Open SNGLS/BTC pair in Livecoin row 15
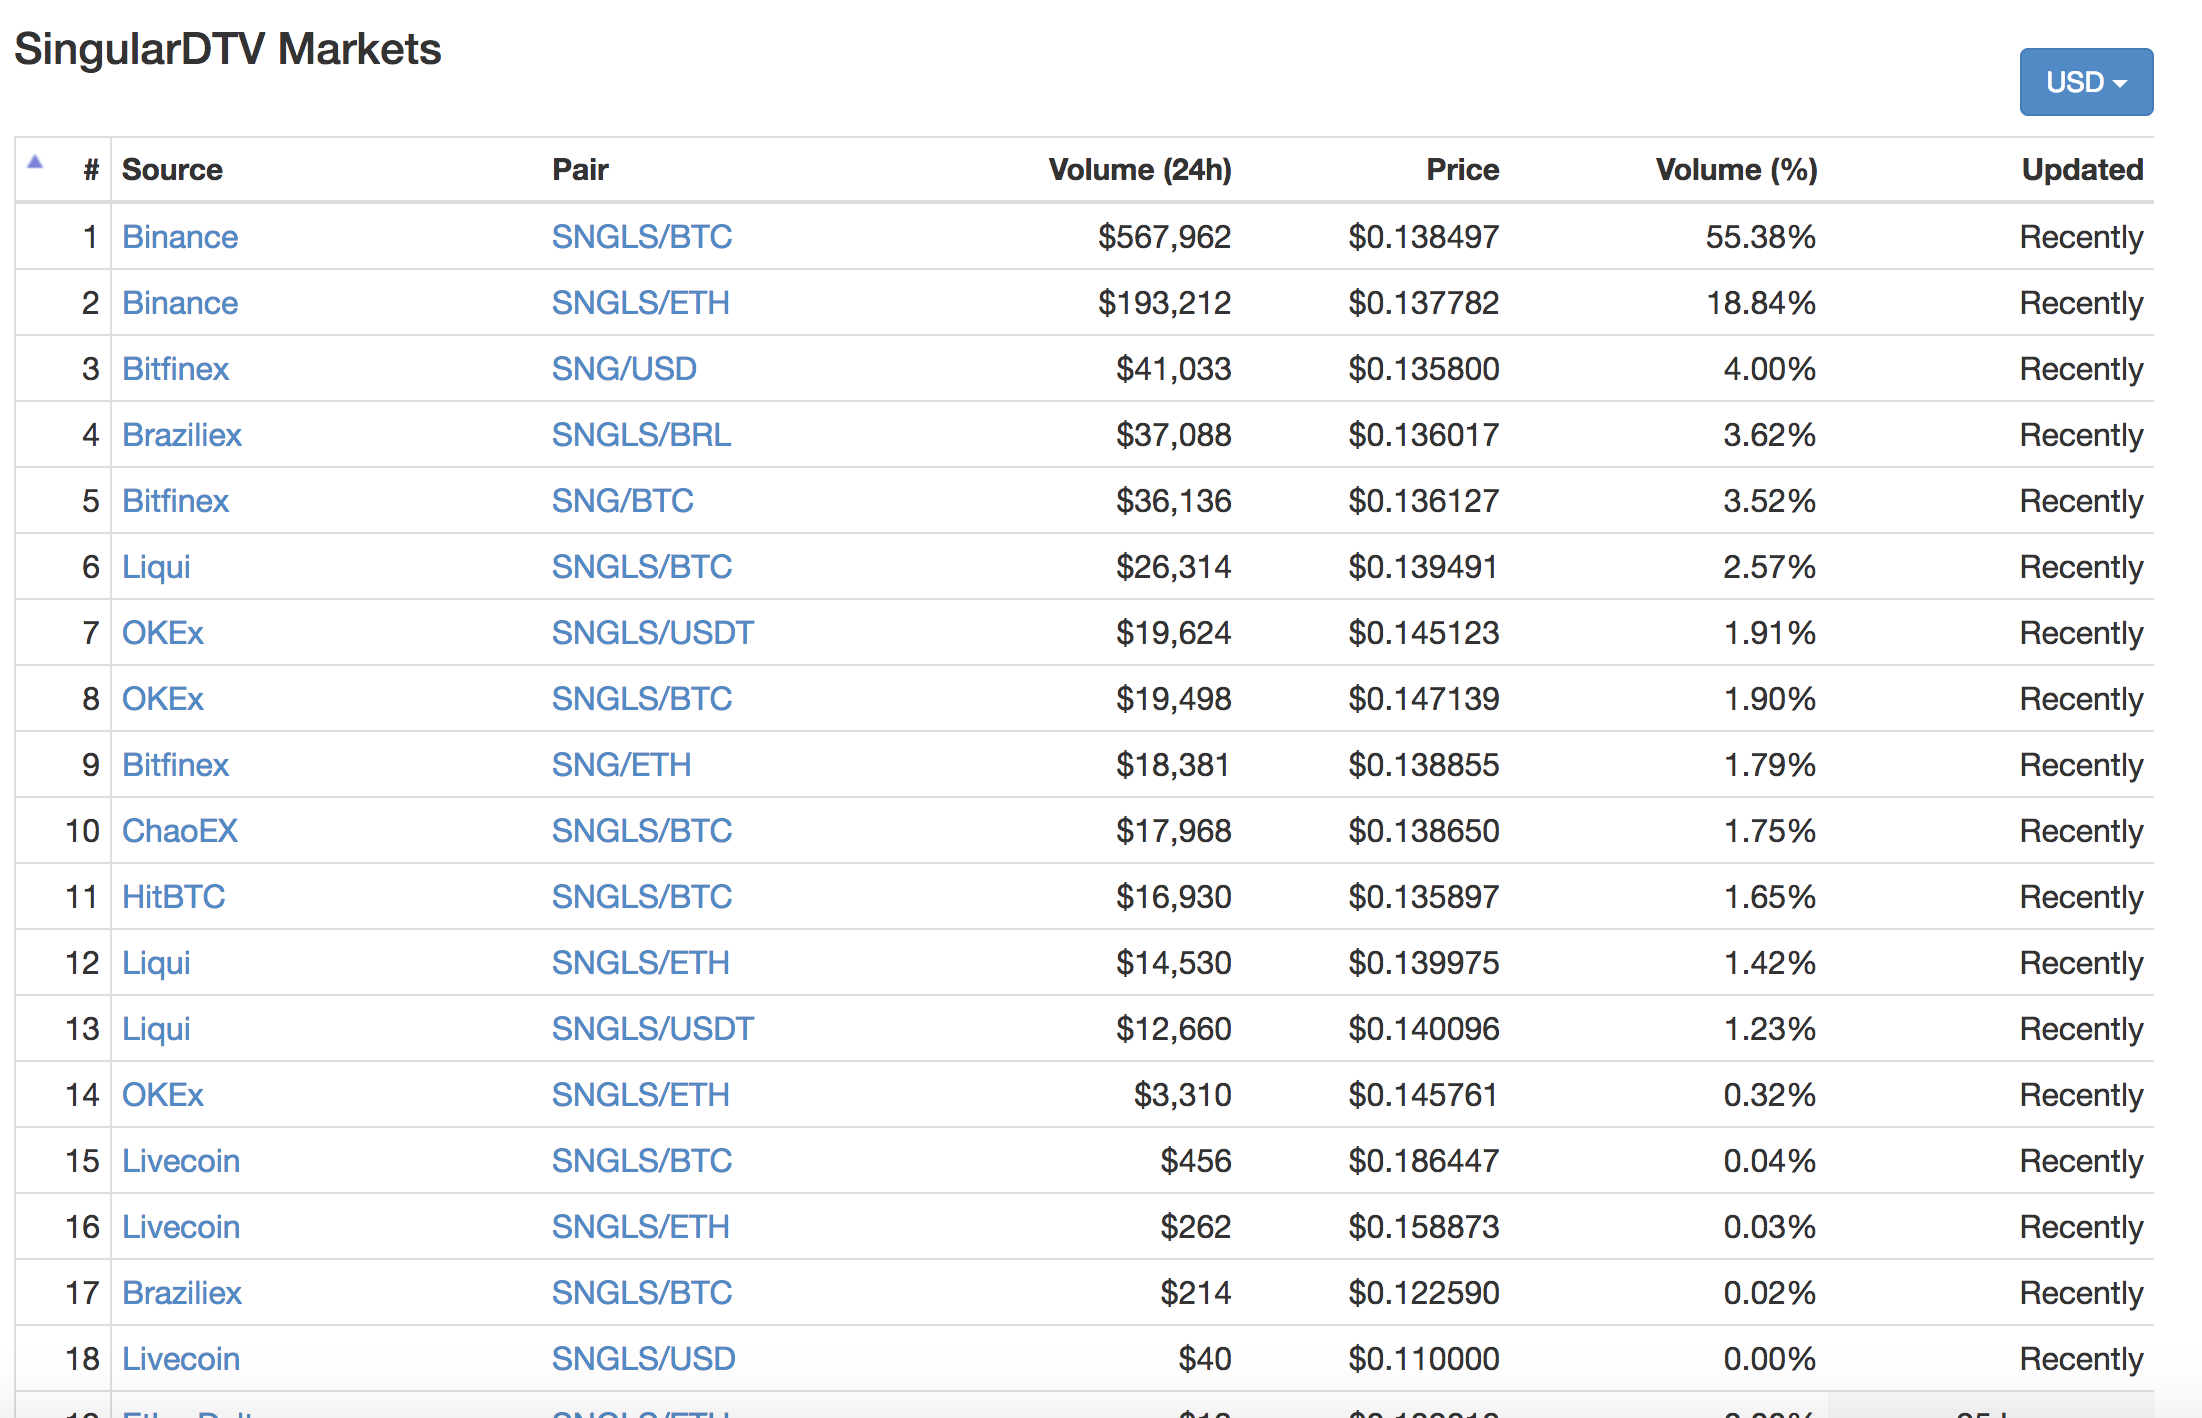 point(642,1161)
